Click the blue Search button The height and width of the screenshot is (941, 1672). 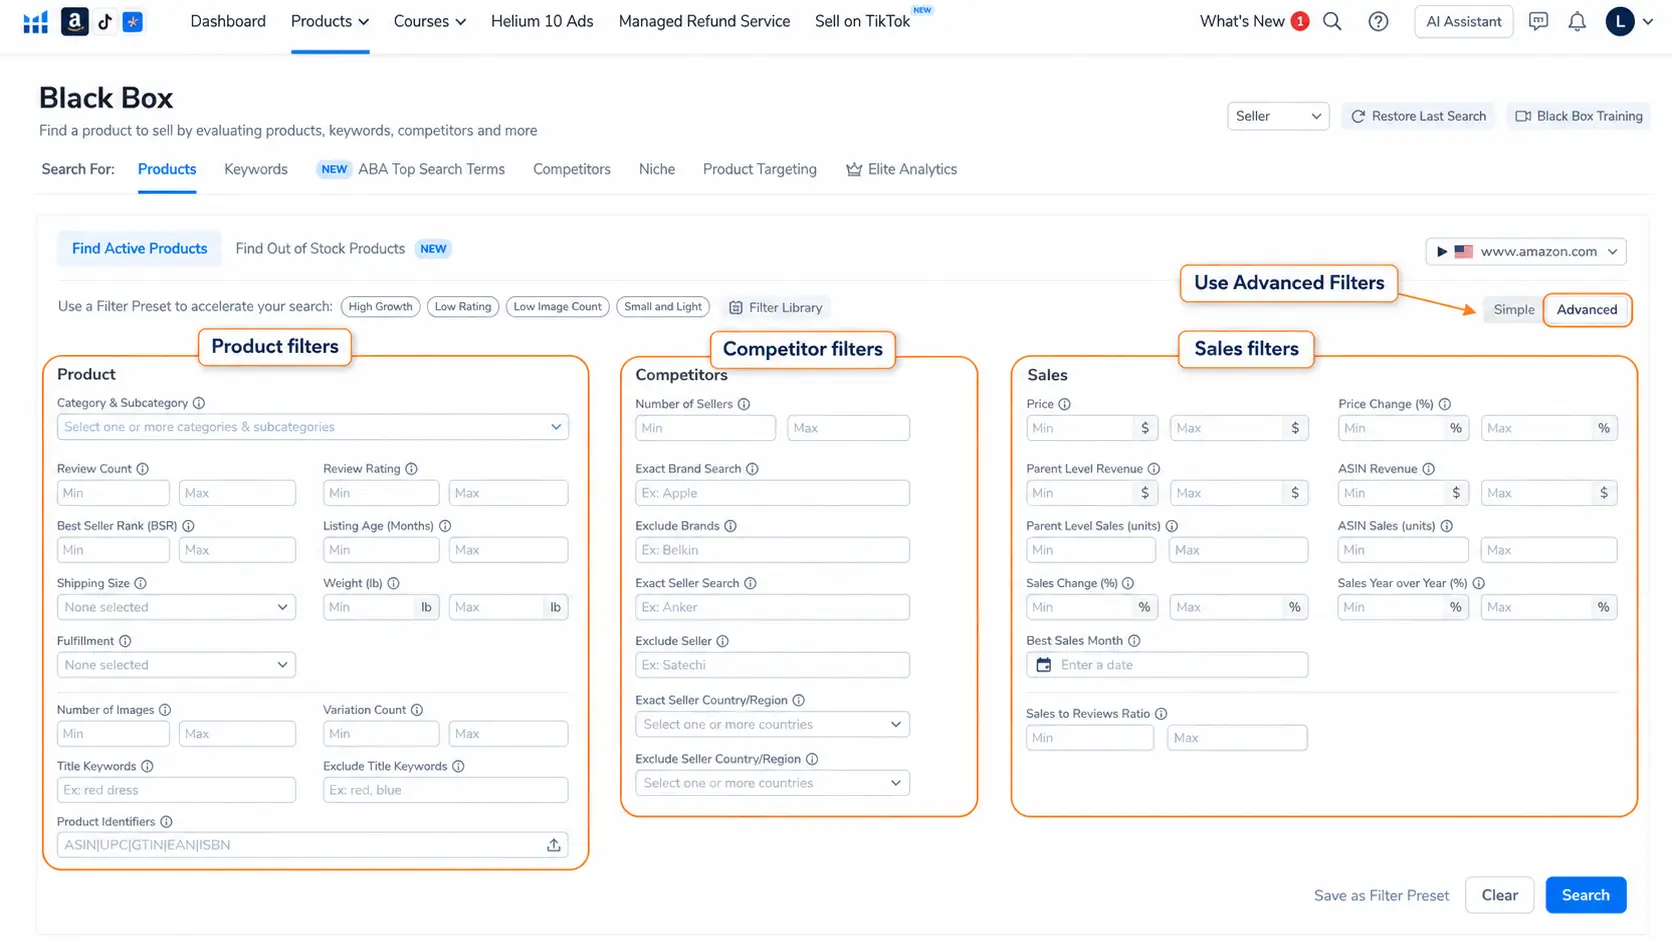1586,895
